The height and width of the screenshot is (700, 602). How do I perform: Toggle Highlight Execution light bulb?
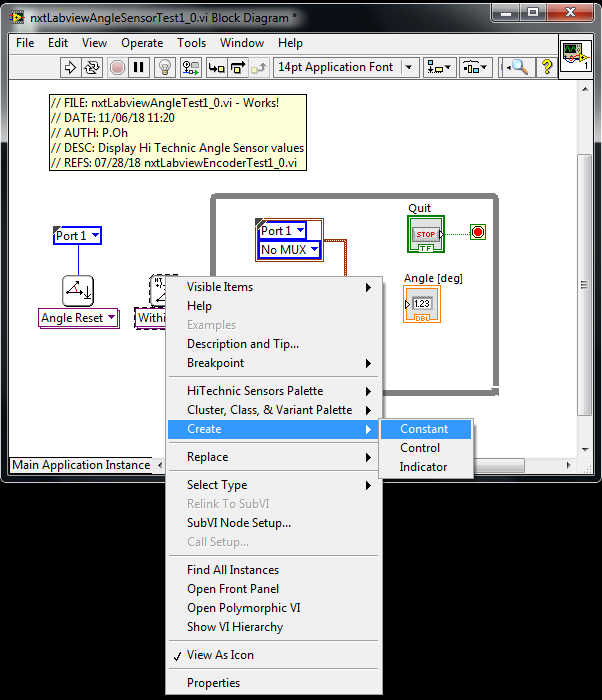tap(165, 67)
